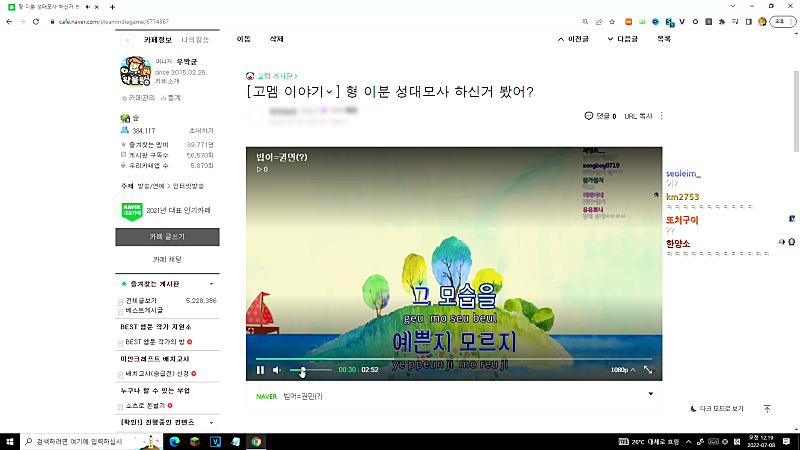Image resolution: width=800 pixels, height=450 pixels.
Task: Switch to the 카페정보 tab
Action: [158, 40]
